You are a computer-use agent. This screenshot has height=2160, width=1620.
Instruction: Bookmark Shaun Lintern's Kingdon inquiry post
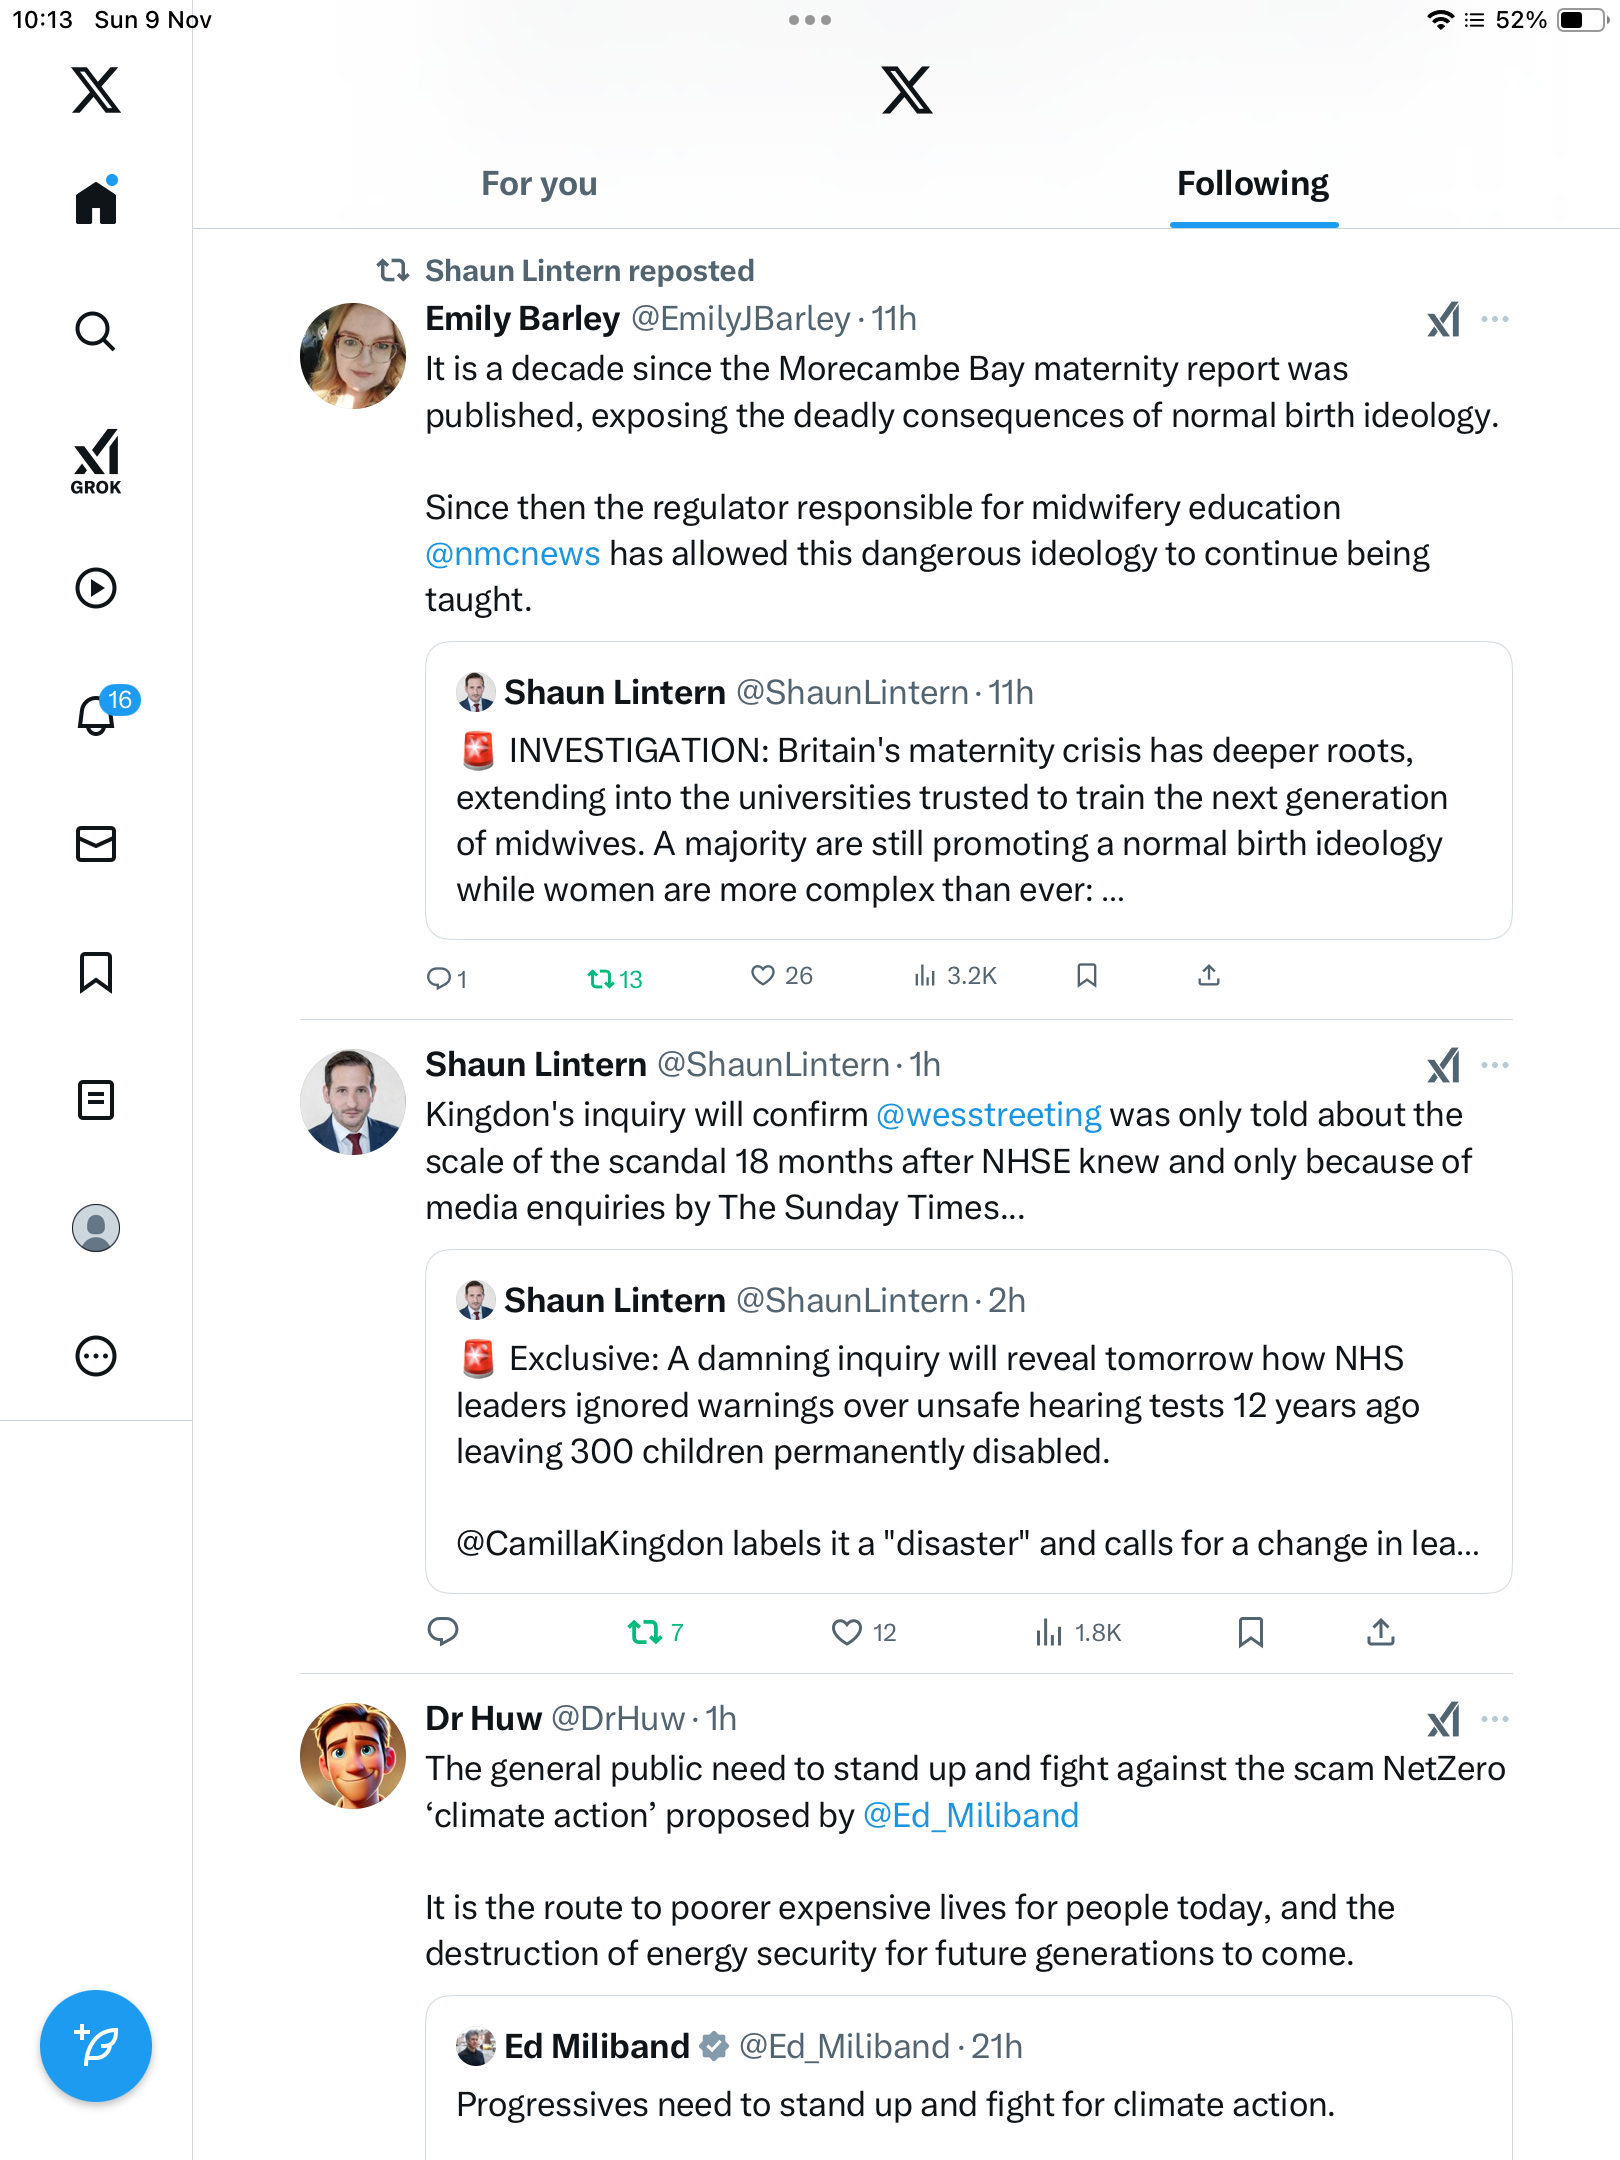[x=1250, y=1632]
